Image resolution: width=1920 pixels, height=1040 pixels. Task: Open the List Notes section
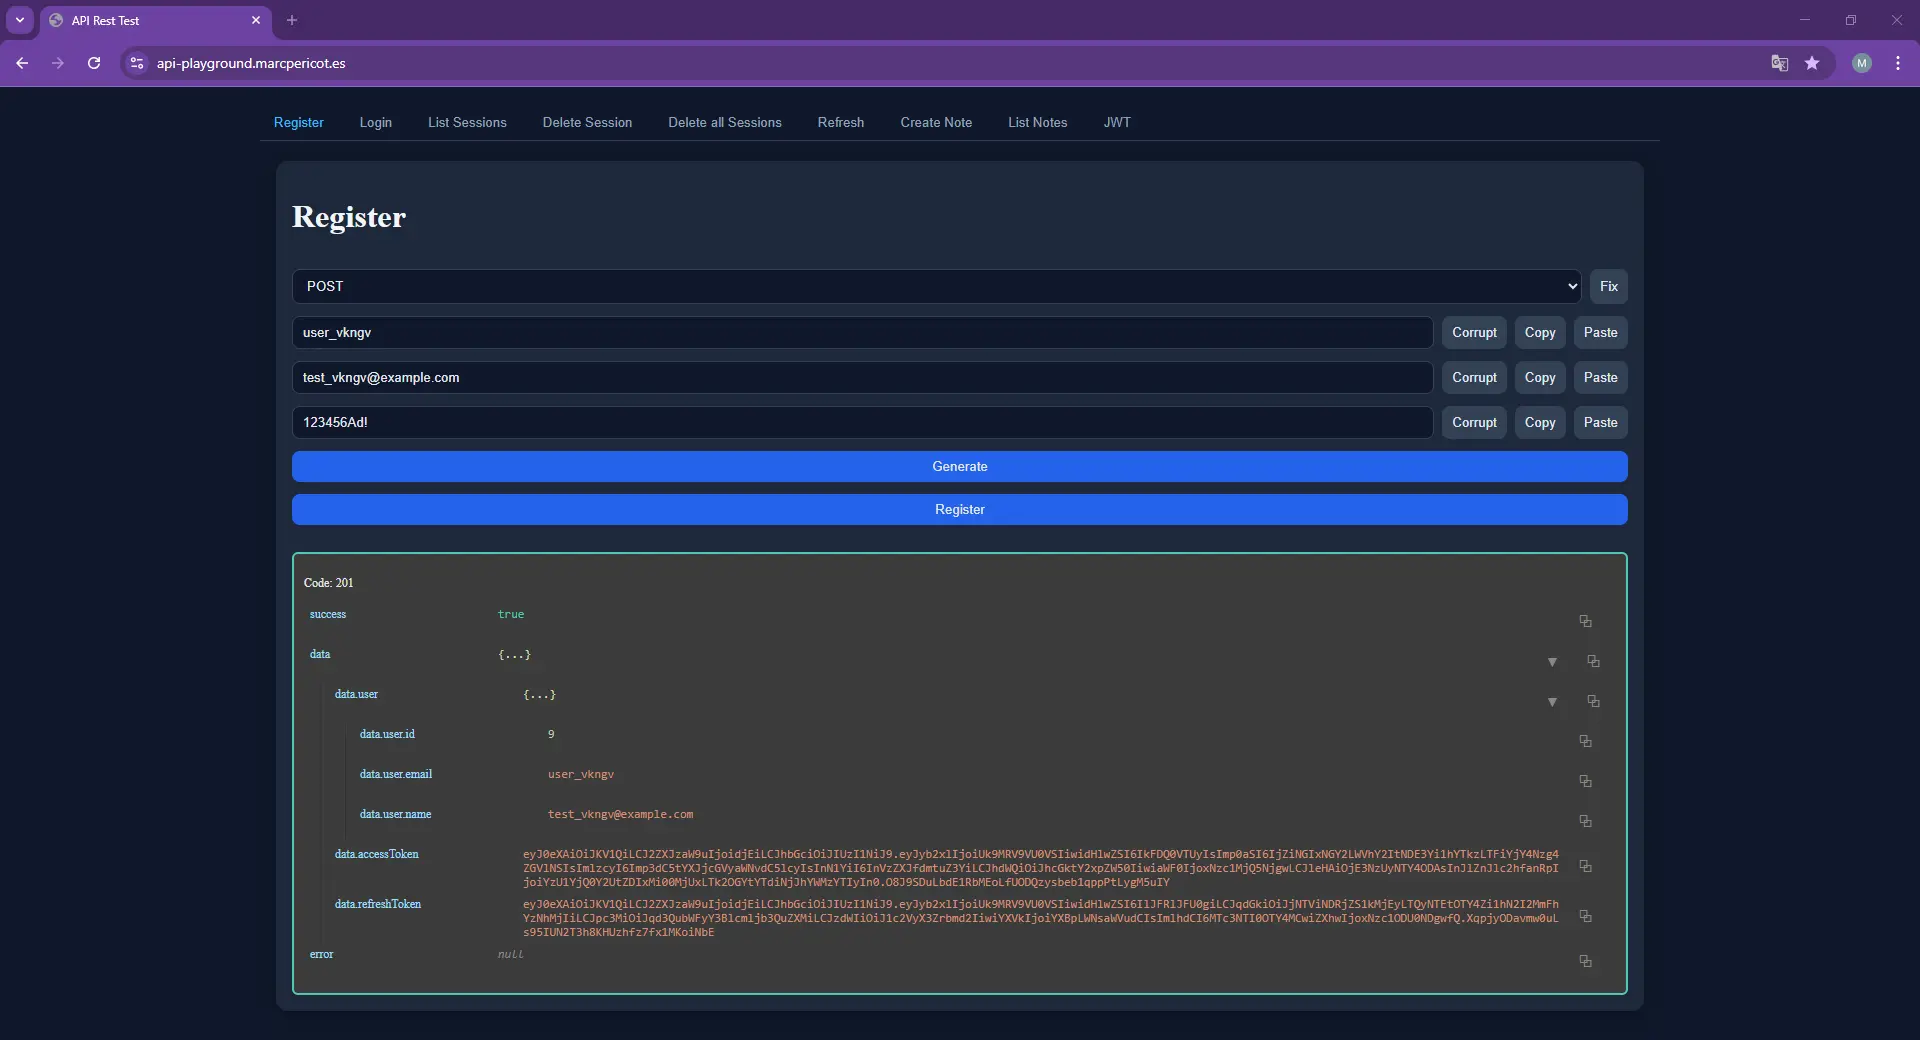pyautogui.click(x=1038, y=122)
